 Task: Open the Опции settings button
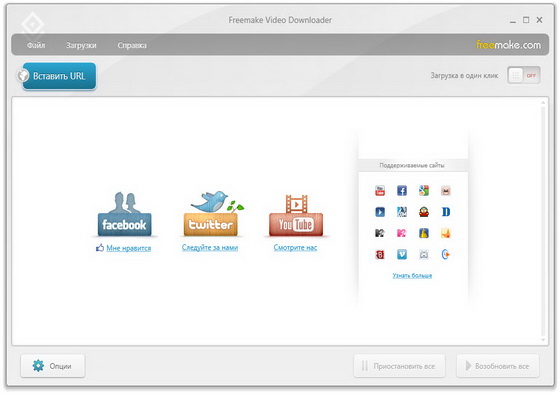pyautogui.click(x=52, y=366)
